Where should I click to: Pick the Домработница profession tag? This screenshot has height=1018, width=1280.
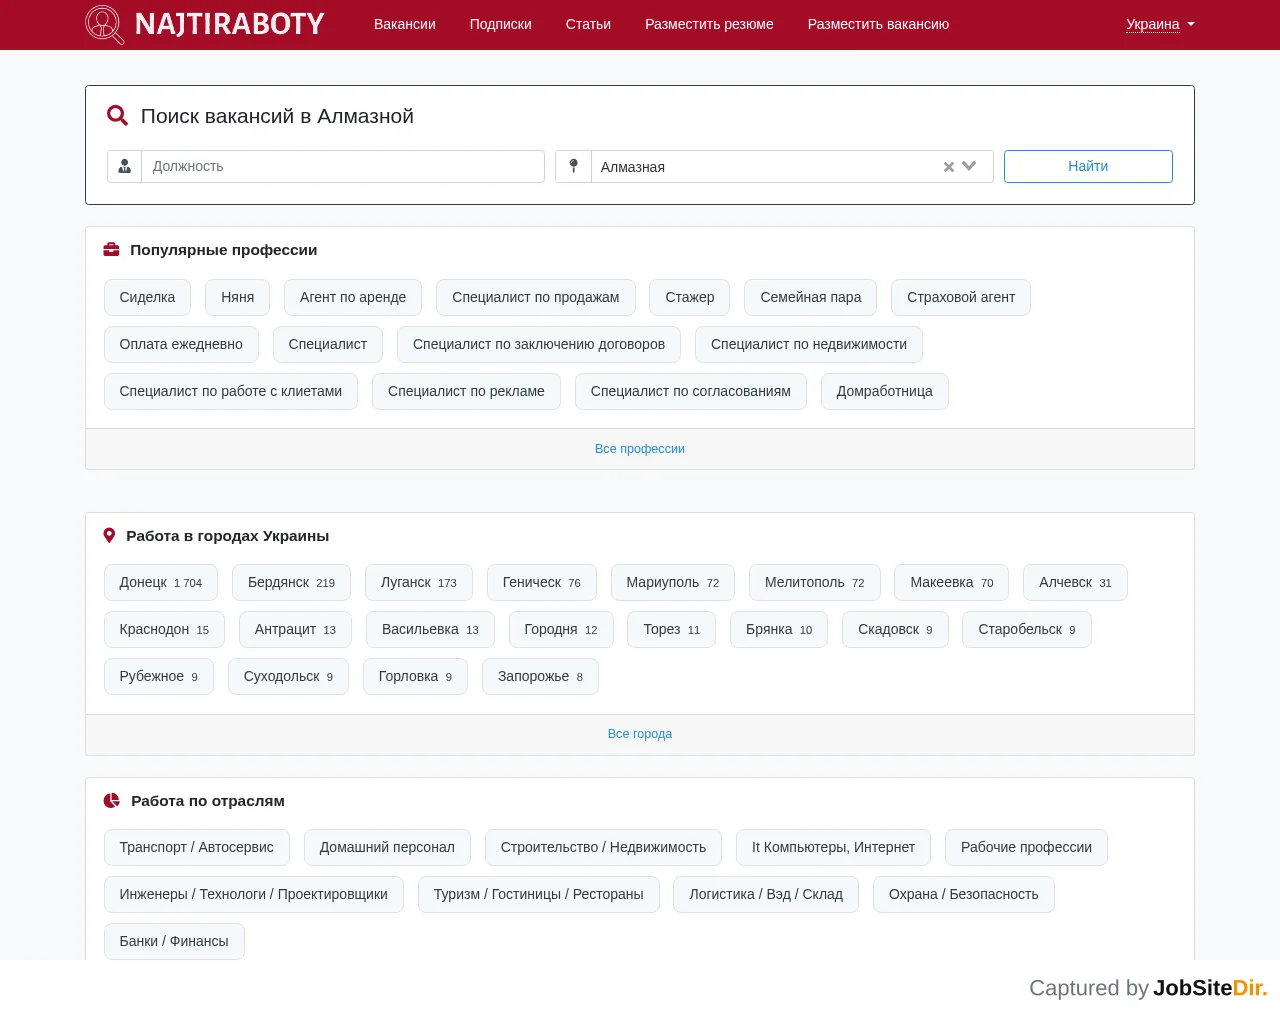885,391
